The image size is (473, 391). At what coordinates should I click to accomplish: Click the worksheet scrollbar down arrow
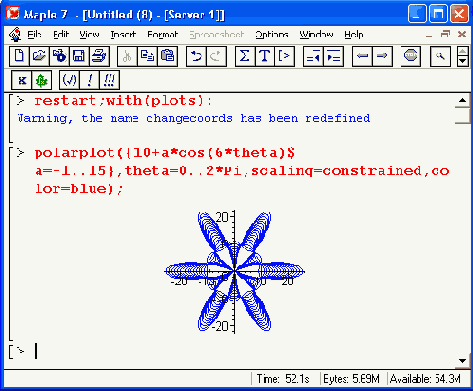click(462, 361)
